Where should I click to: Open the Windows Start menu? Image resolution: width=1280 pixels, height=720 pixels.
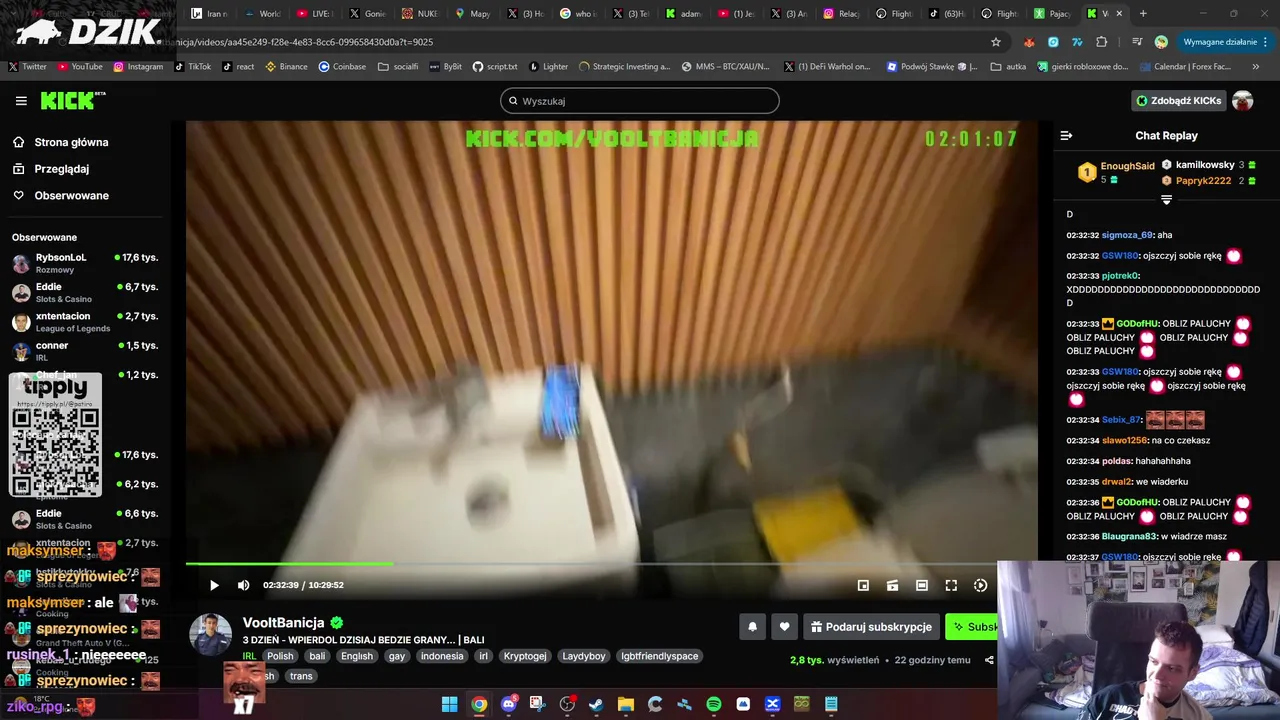point(449,704)
